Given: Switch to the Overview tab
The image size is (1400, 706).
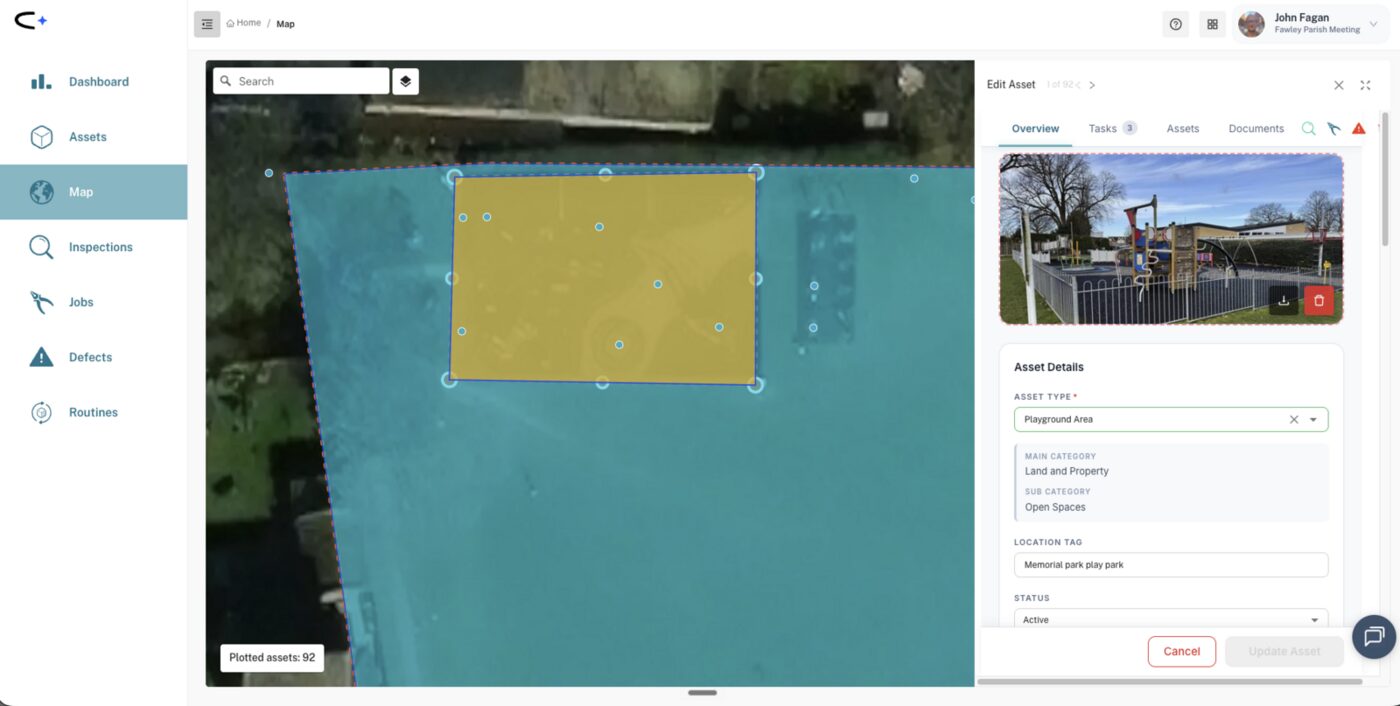Looking at the screenshot, I should click(1035, 129).
